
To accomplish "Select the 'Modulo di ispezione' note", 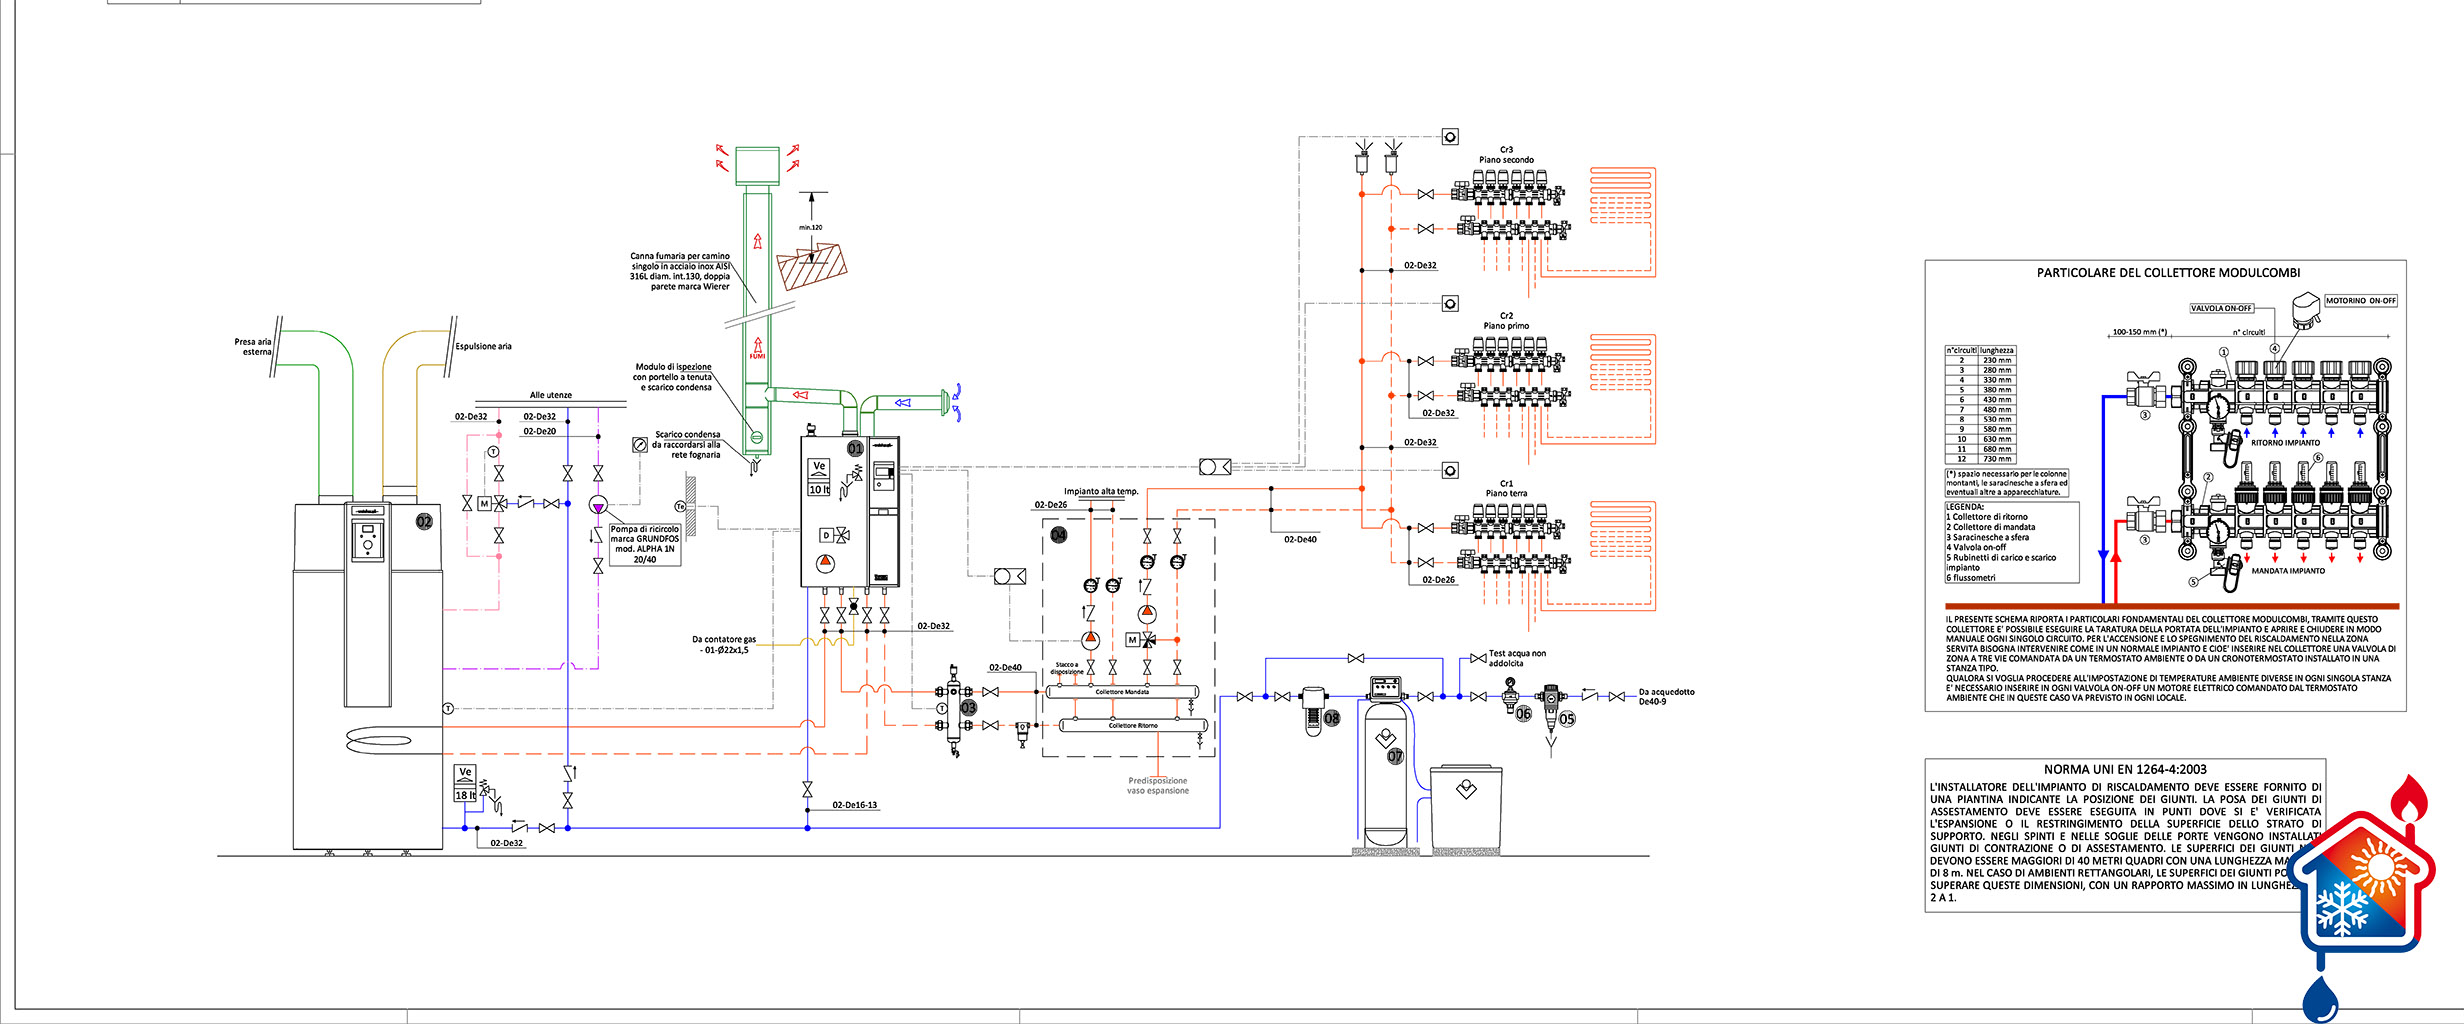I will pos(673,377).
